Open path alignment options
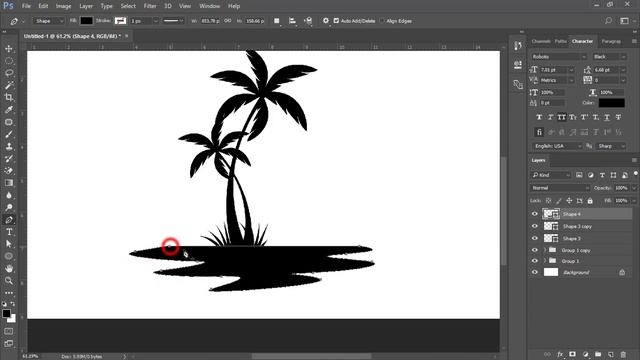The image size is (640, 360). [292, 21]
